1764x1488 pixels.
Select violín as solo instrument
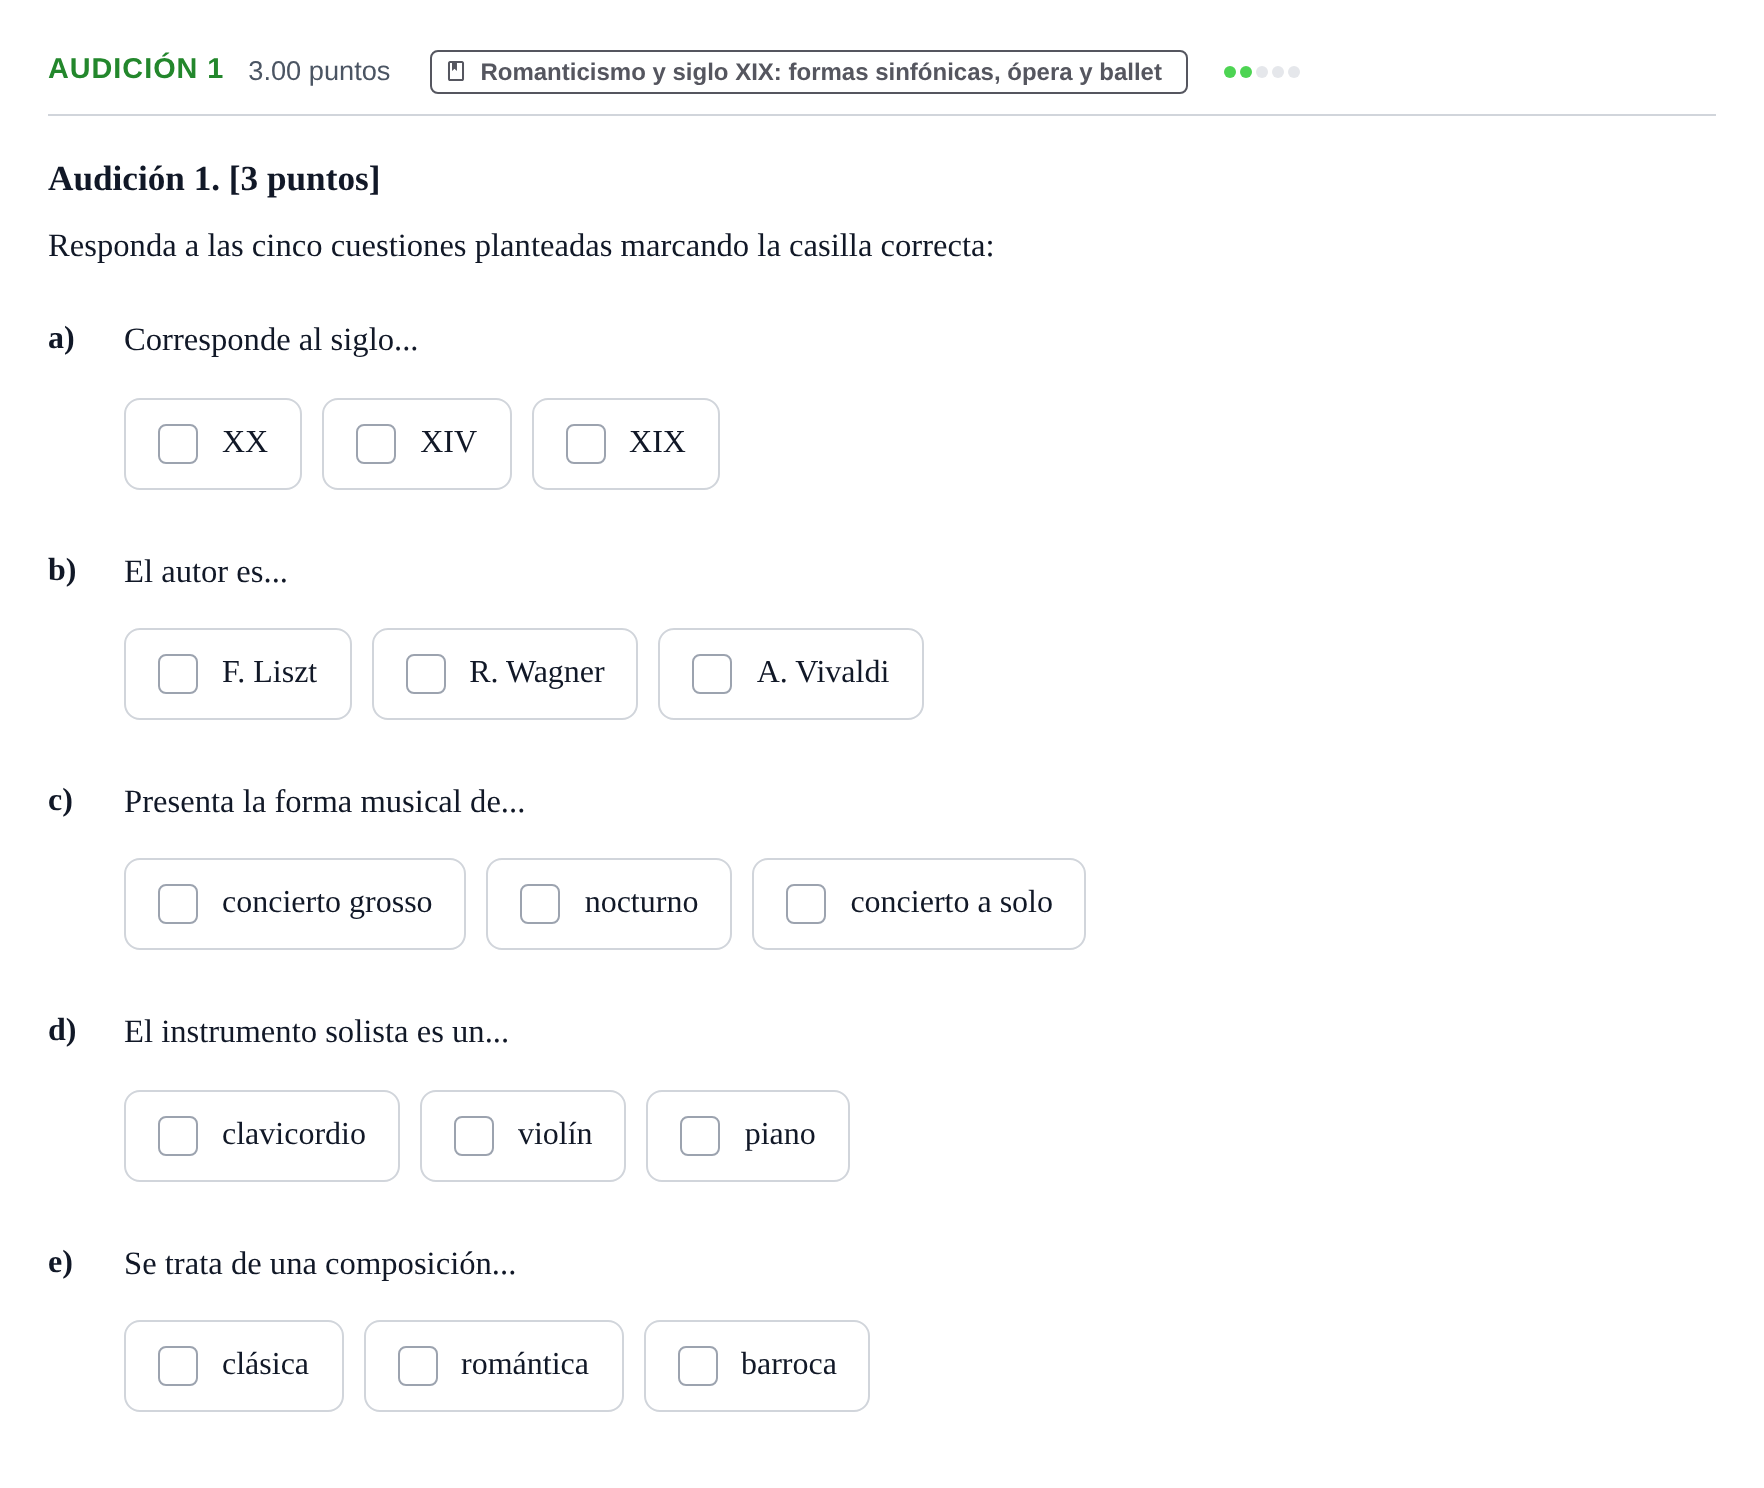(x=474, y=1136)
